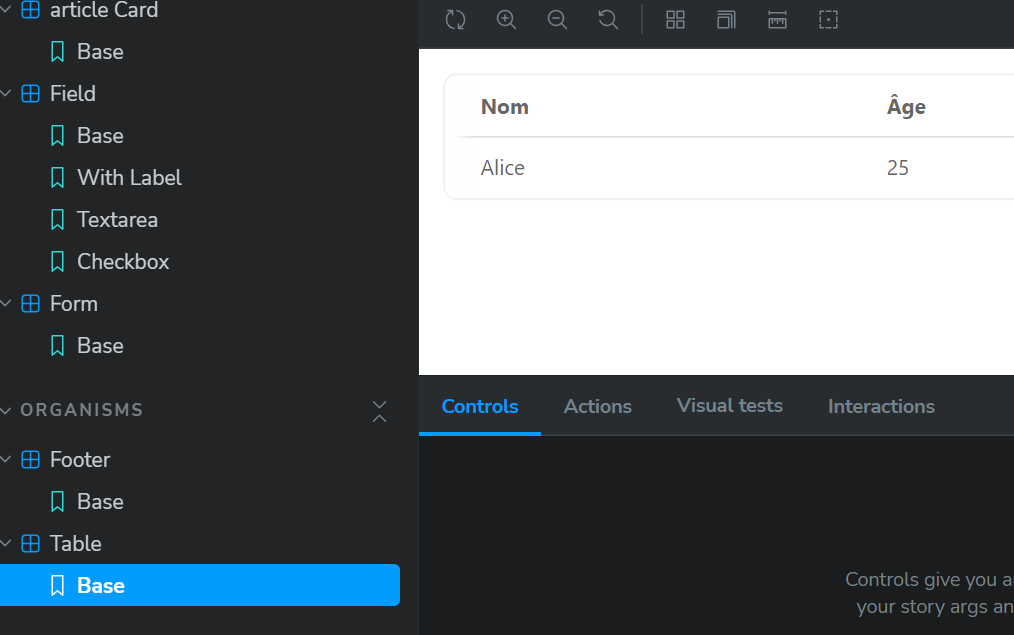Open the Visual tests tab
This screenshot has width=1014, height=635.
[729, 405]
